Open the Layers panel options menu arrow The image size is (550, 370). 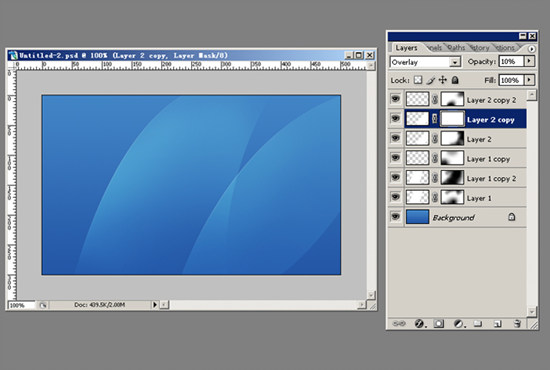click(x=532, y=49)
